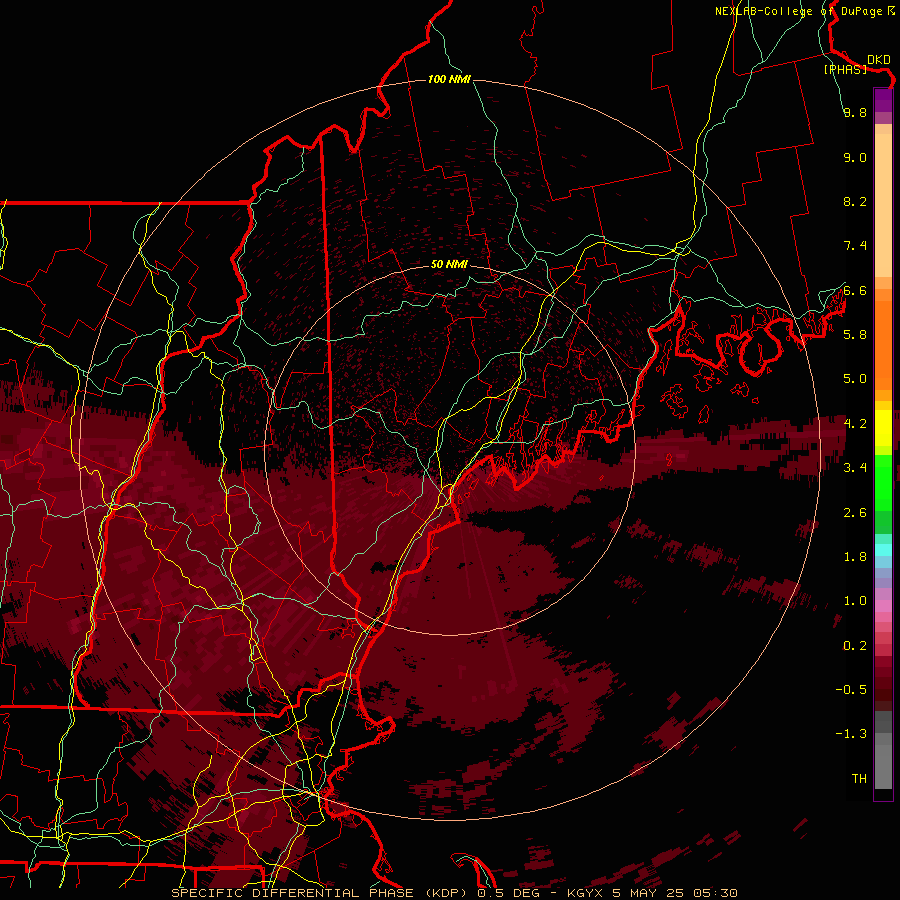
Task: Click the '1.0' scale value
Action: [x=855, y=601]
